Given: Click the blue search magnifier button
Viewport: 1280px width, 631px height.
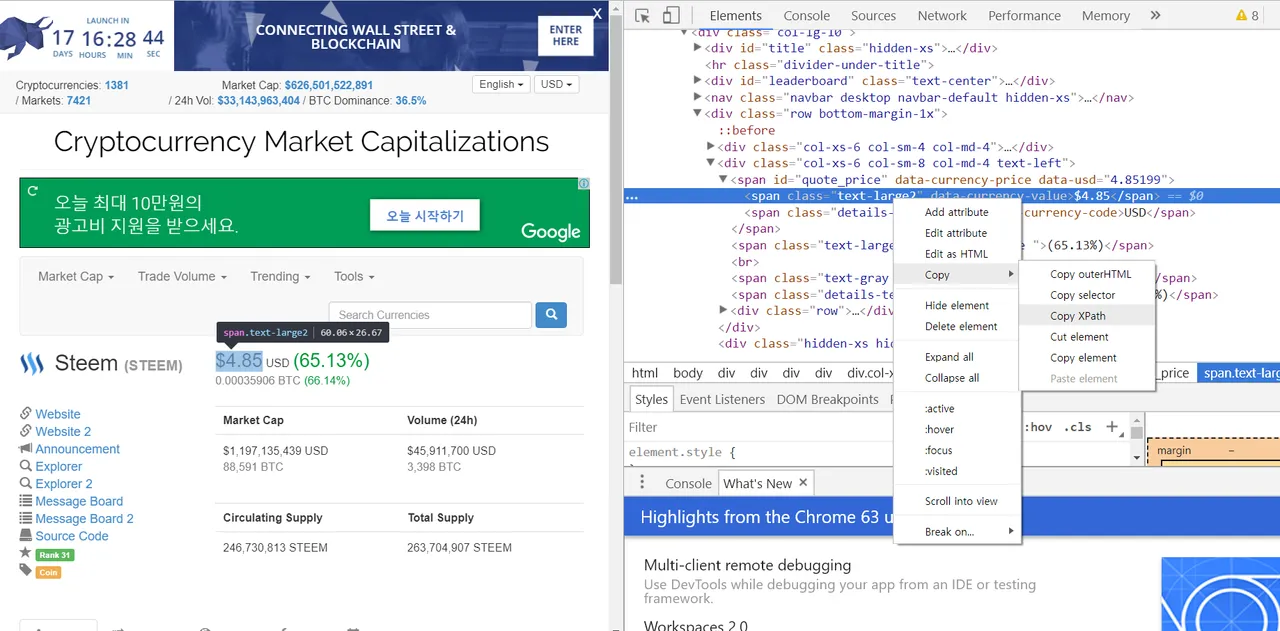Looking at the screenshot, I should (551, 315).
